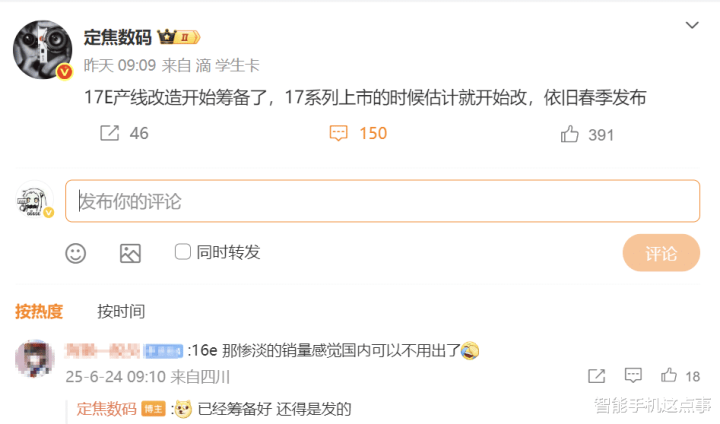Focus the 发布你的评论 comment input field
This screenshot has height=424, width=720.
(x=382, y=201)
